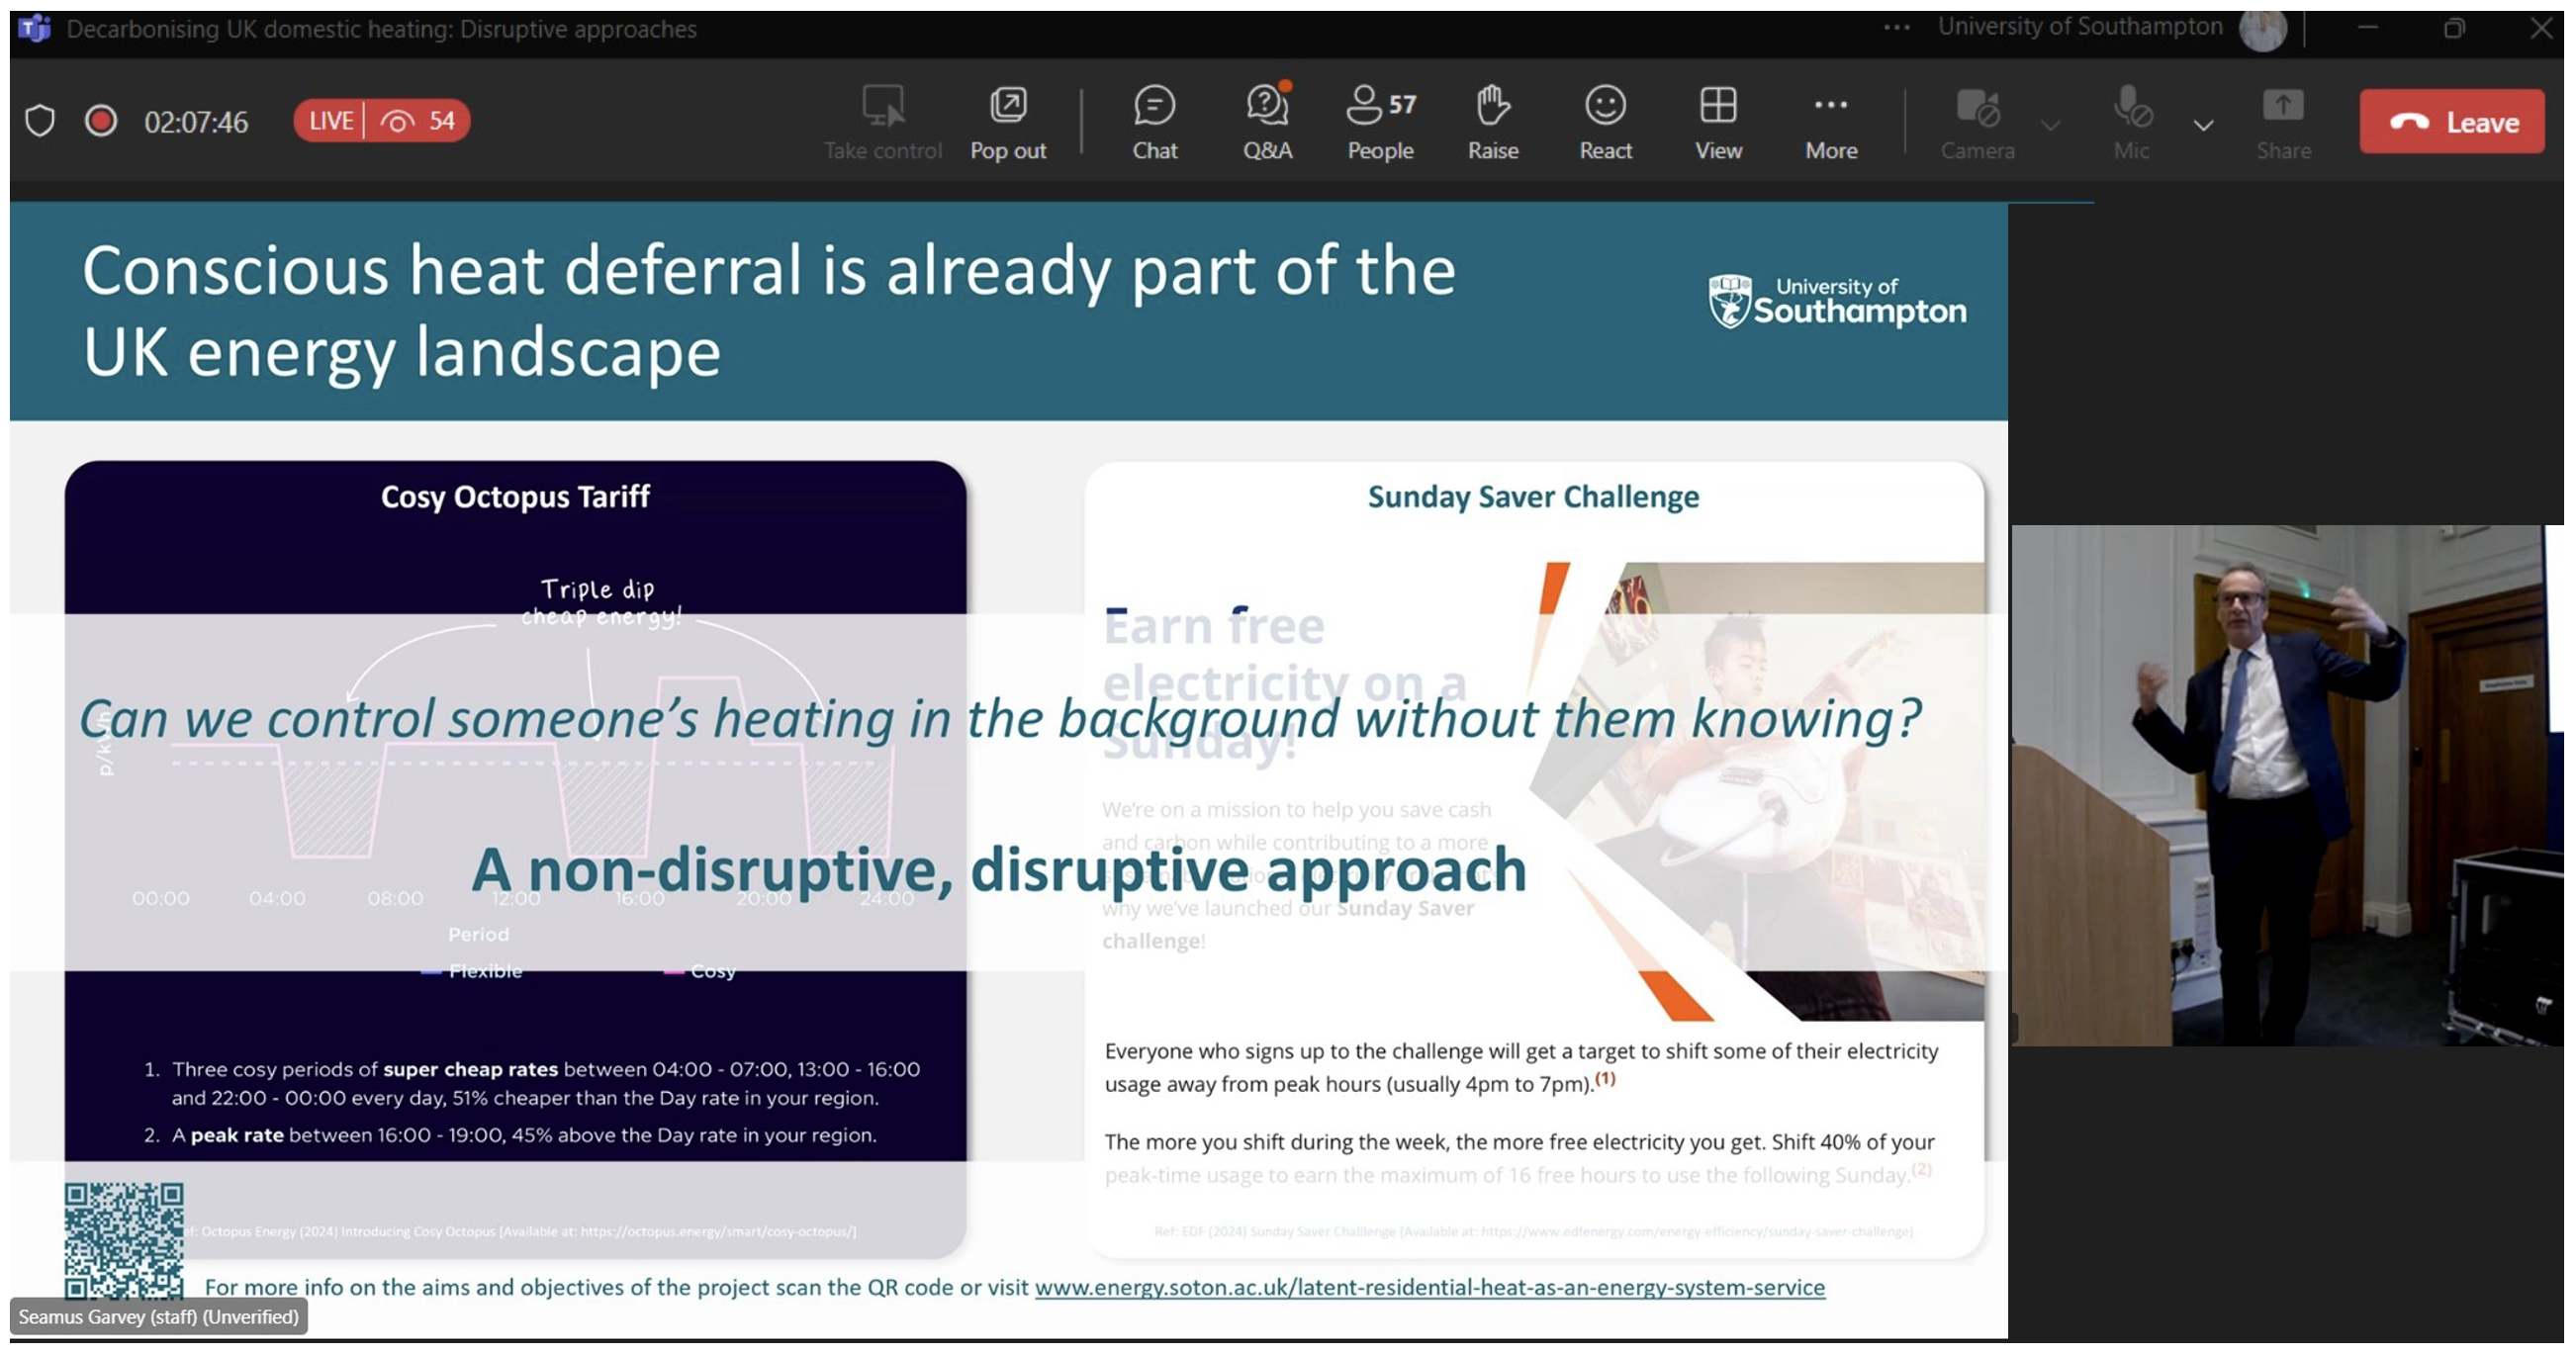Expand the camera options chevron
Screen dimensions: 2576x1355
click(2050, 125)
